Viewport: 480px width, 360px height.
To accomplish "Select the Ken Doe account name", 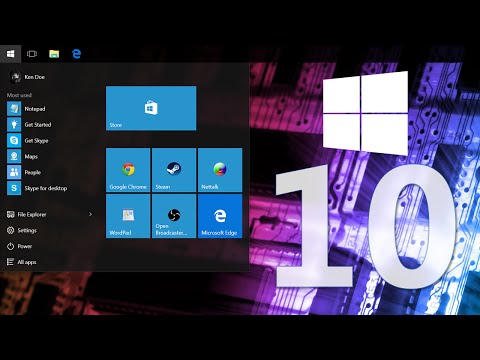I will pos(35,77).
